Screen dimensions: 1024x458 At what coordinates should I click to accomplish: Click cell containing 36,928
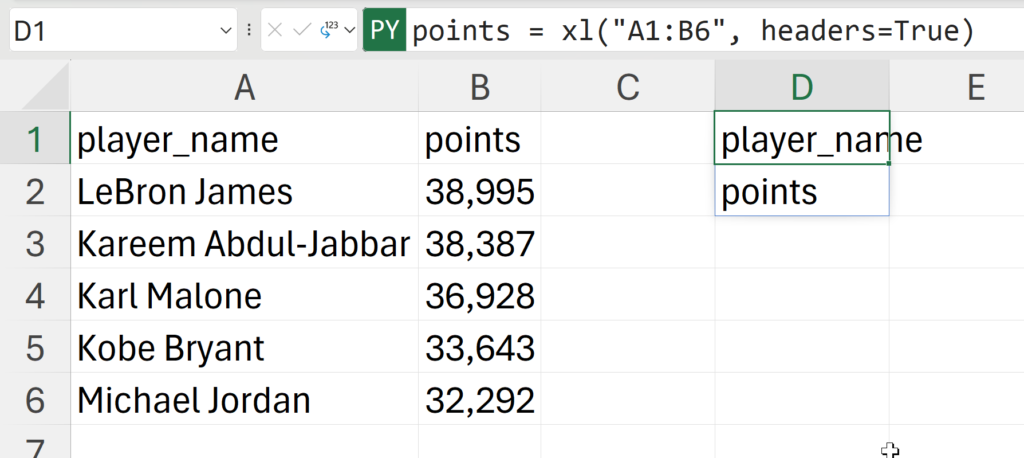tap(479, 296)
